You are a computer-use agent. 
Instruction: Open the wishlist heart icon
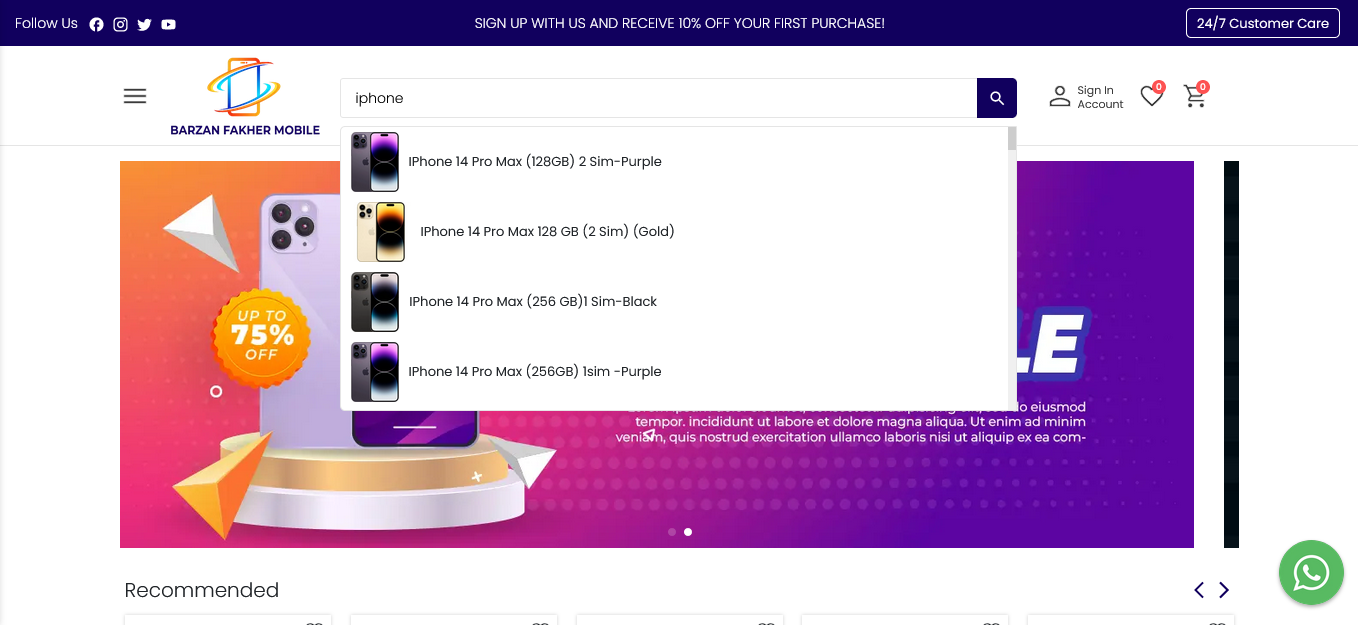point(1152,95)
